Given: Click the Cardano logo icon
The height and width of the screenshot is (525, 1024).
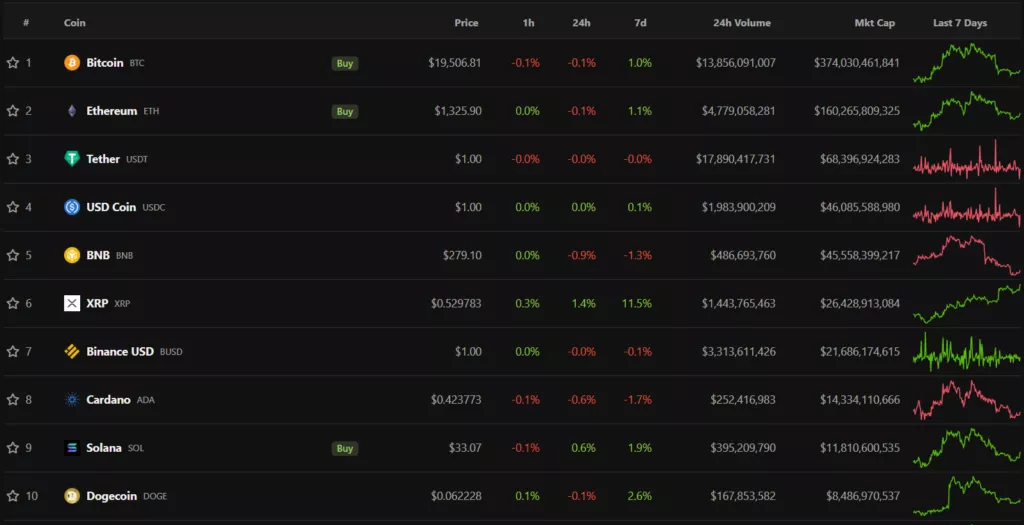Looking at the screenshot, I should 72,400.
